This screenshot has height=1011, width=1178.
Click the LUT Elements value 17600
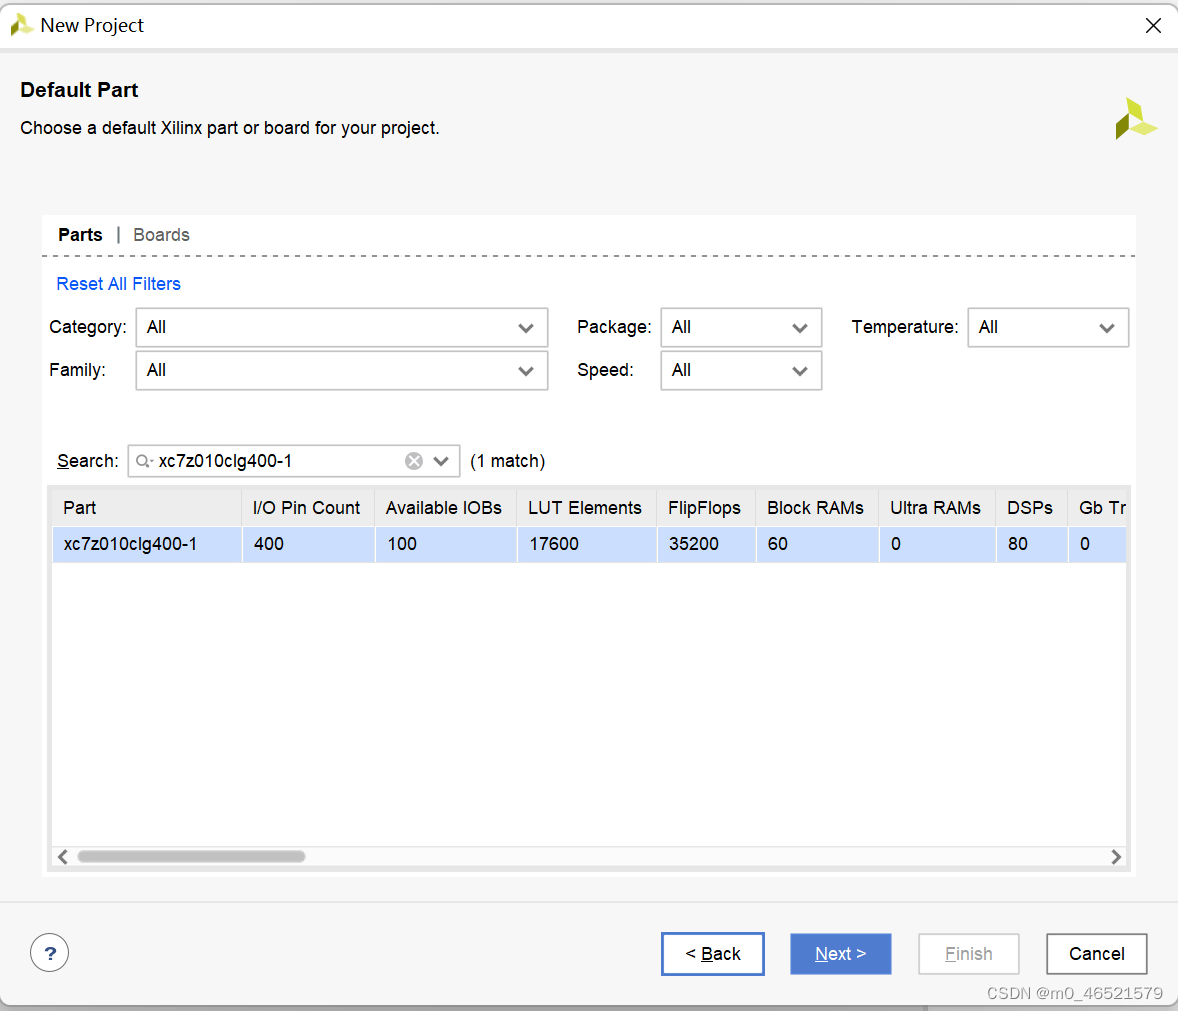554,545
